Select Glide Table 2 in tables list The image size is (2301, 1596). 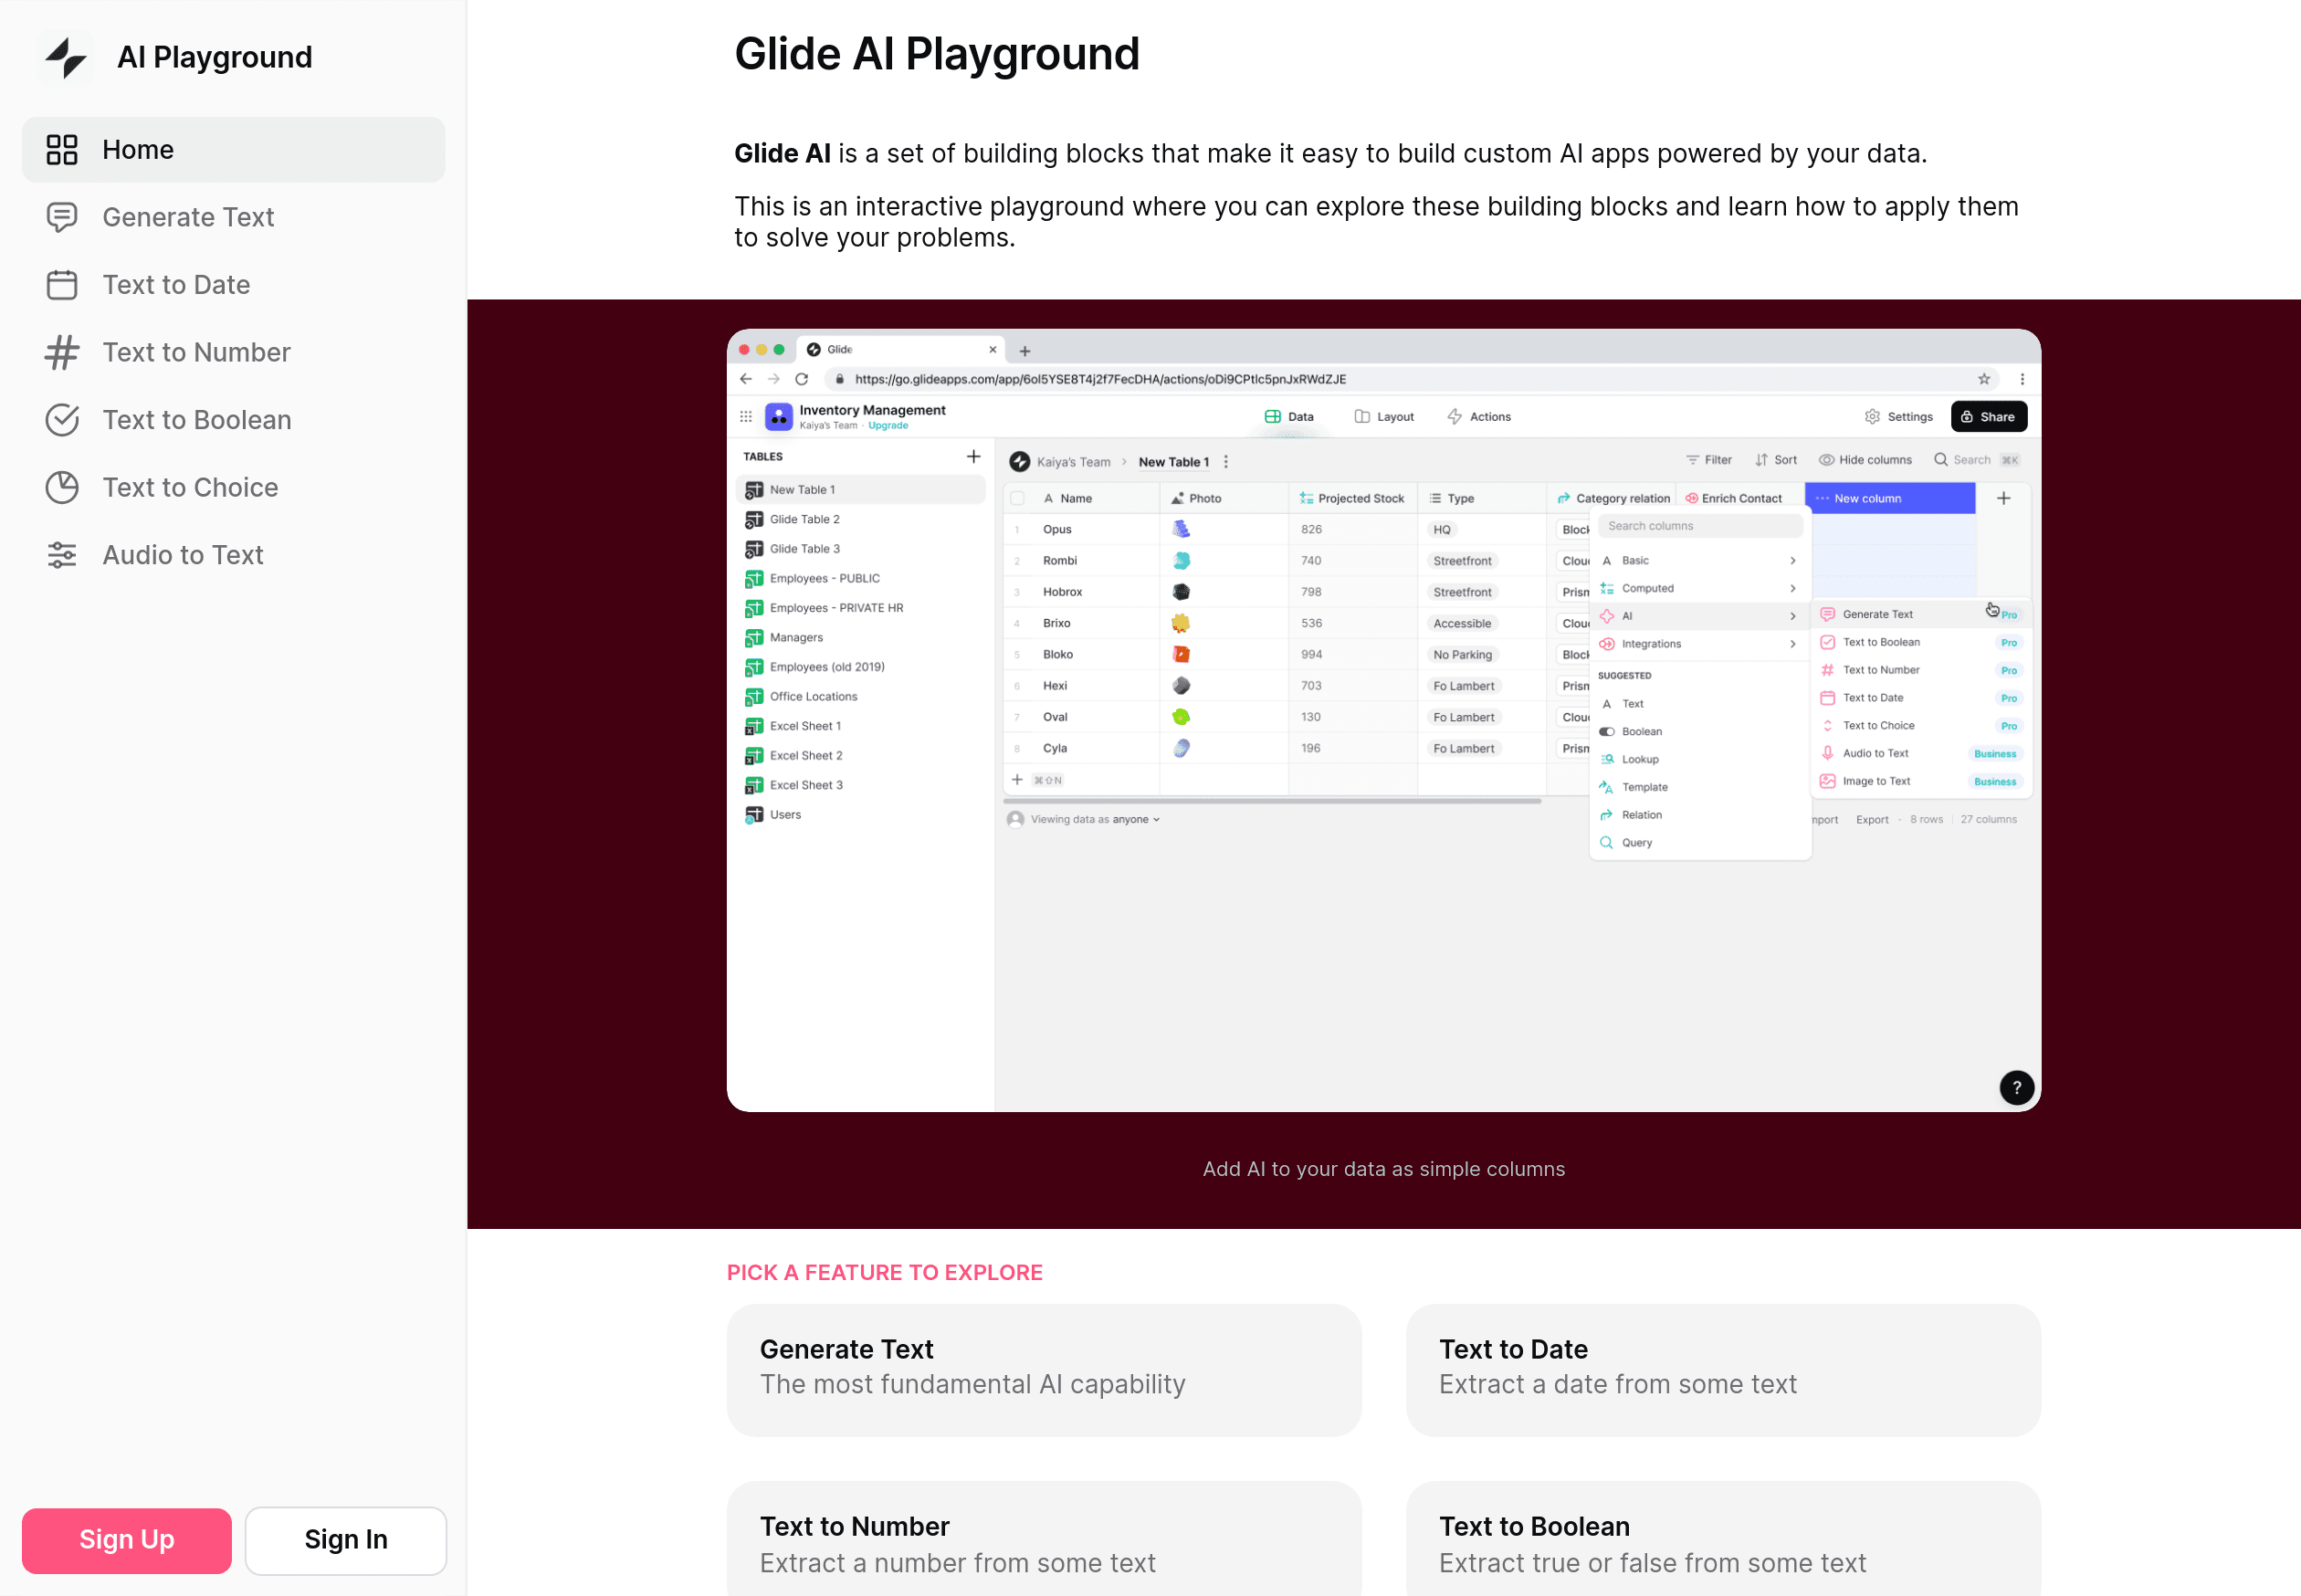point(860,519)
